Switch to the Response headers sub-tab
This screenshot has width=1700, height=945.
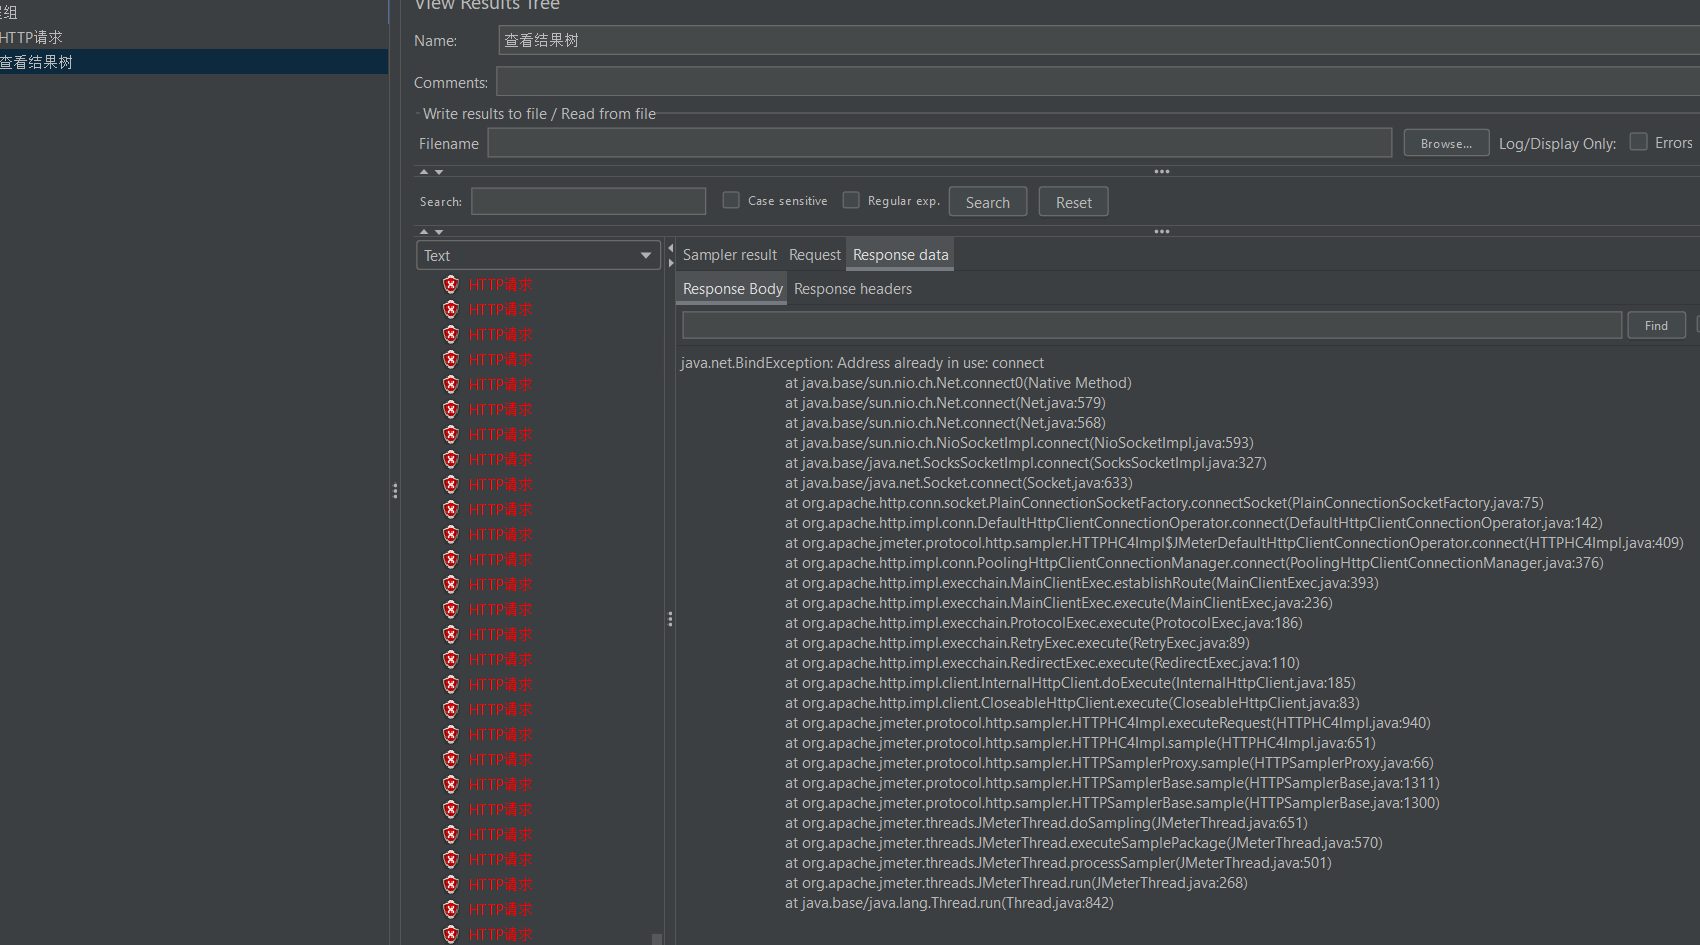coord(853,289)
